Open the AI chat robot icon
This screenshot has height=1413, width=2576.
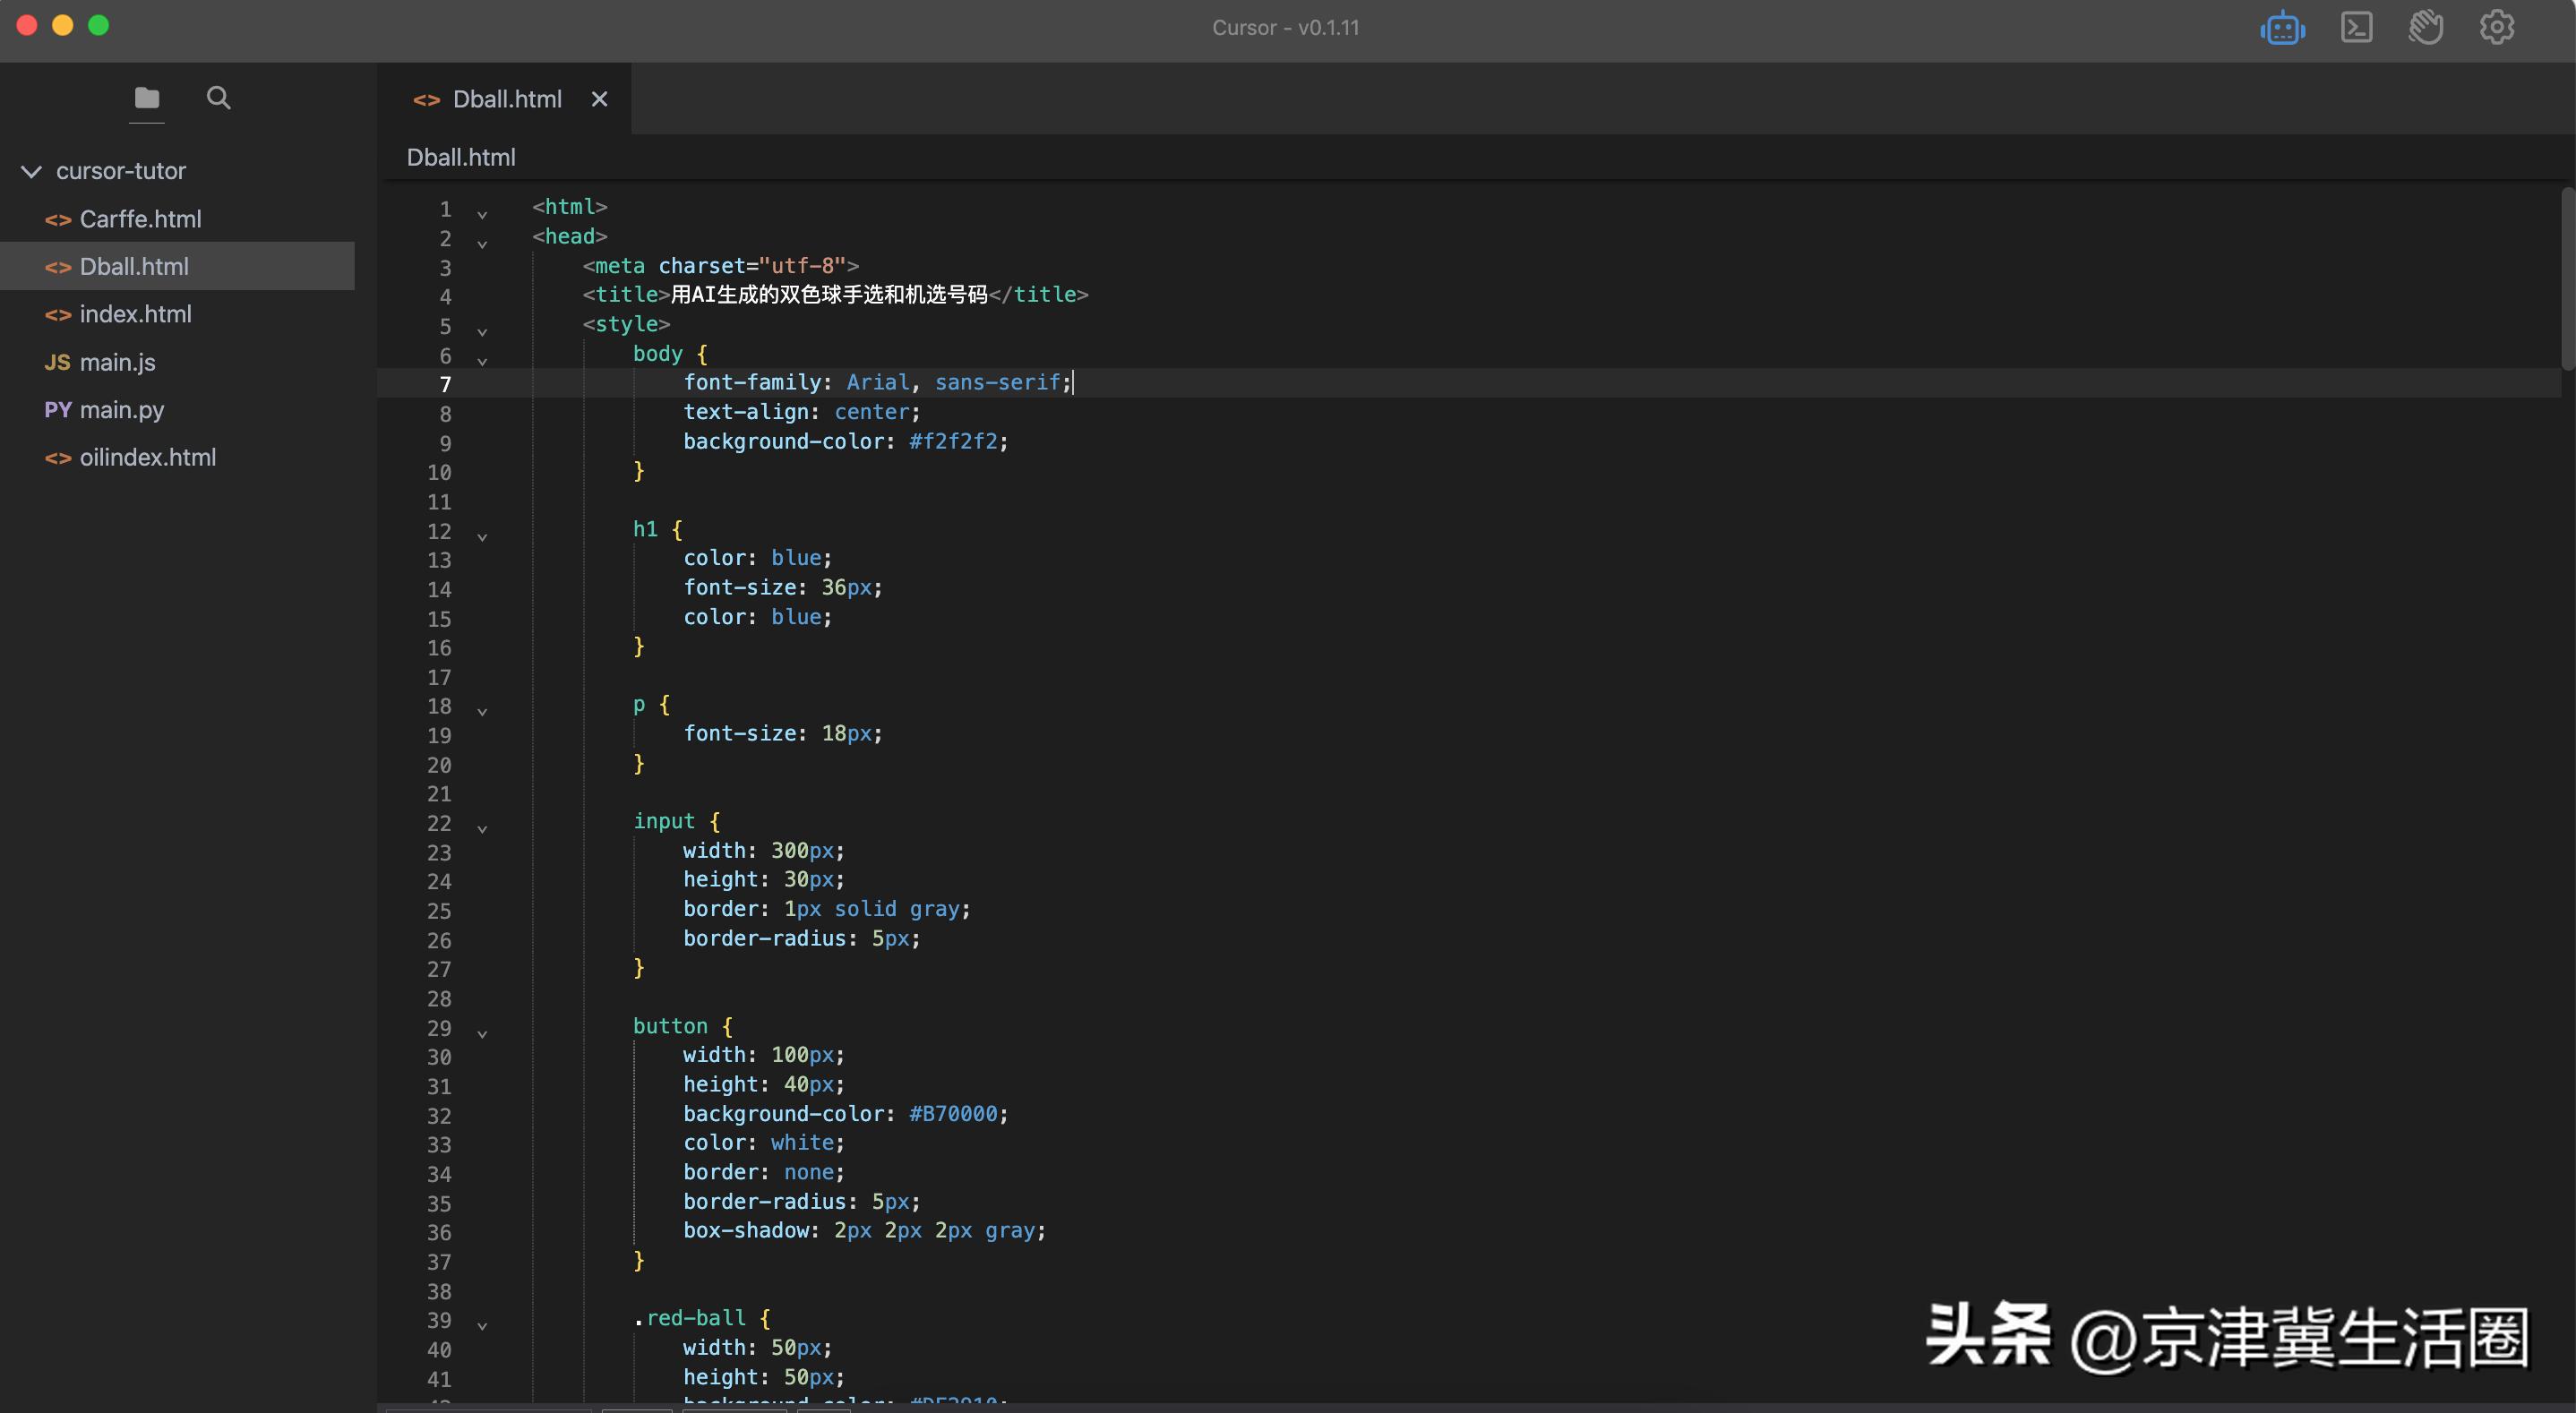click(x=2282, y=28)
